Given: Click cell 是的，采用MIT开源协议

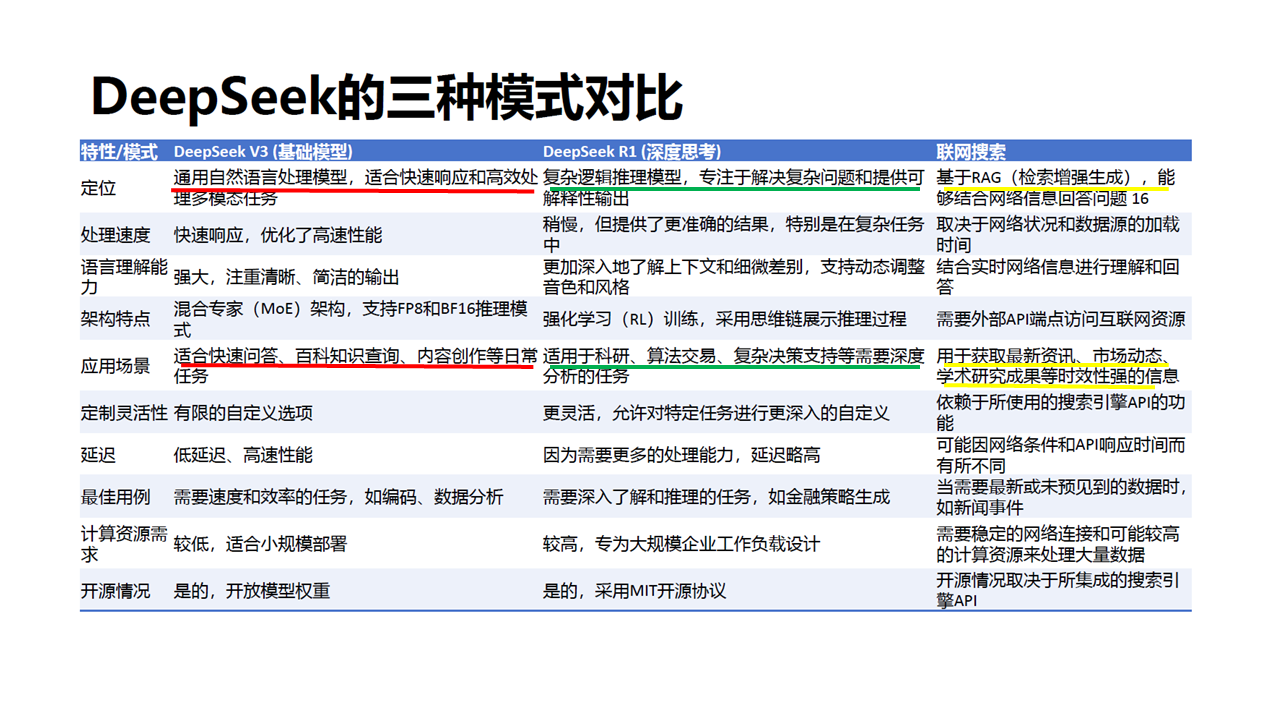Looking at the screenshot, I should (635, 591).
